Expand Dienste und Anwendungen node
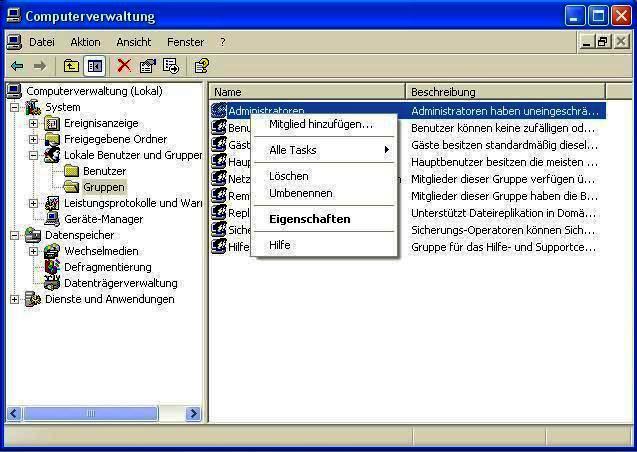This screenshot has width=637, height=452. (x=15, y=299)
